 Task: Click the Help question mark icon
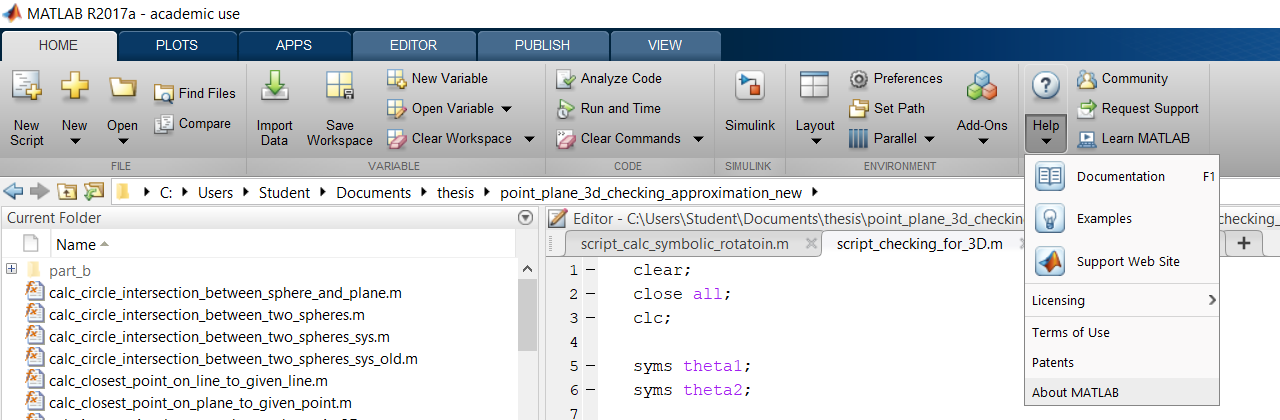(1045, 86)
